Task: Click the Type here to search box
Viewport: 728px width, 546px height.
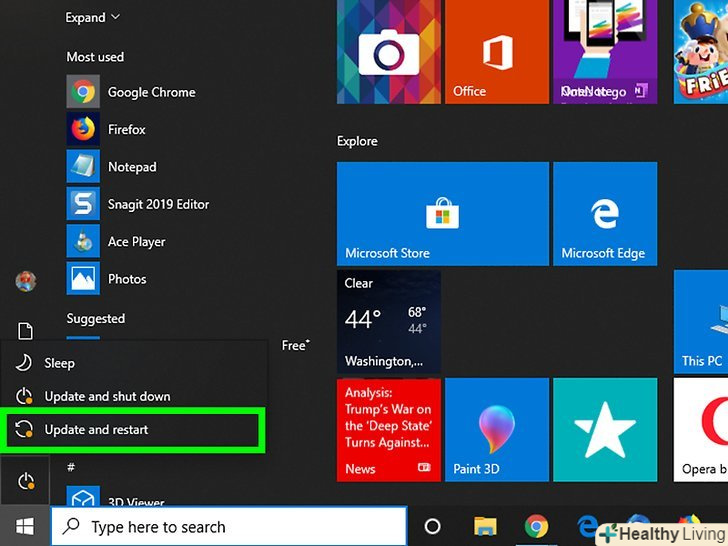Action: pyautogui.click(x=230, y=527)
